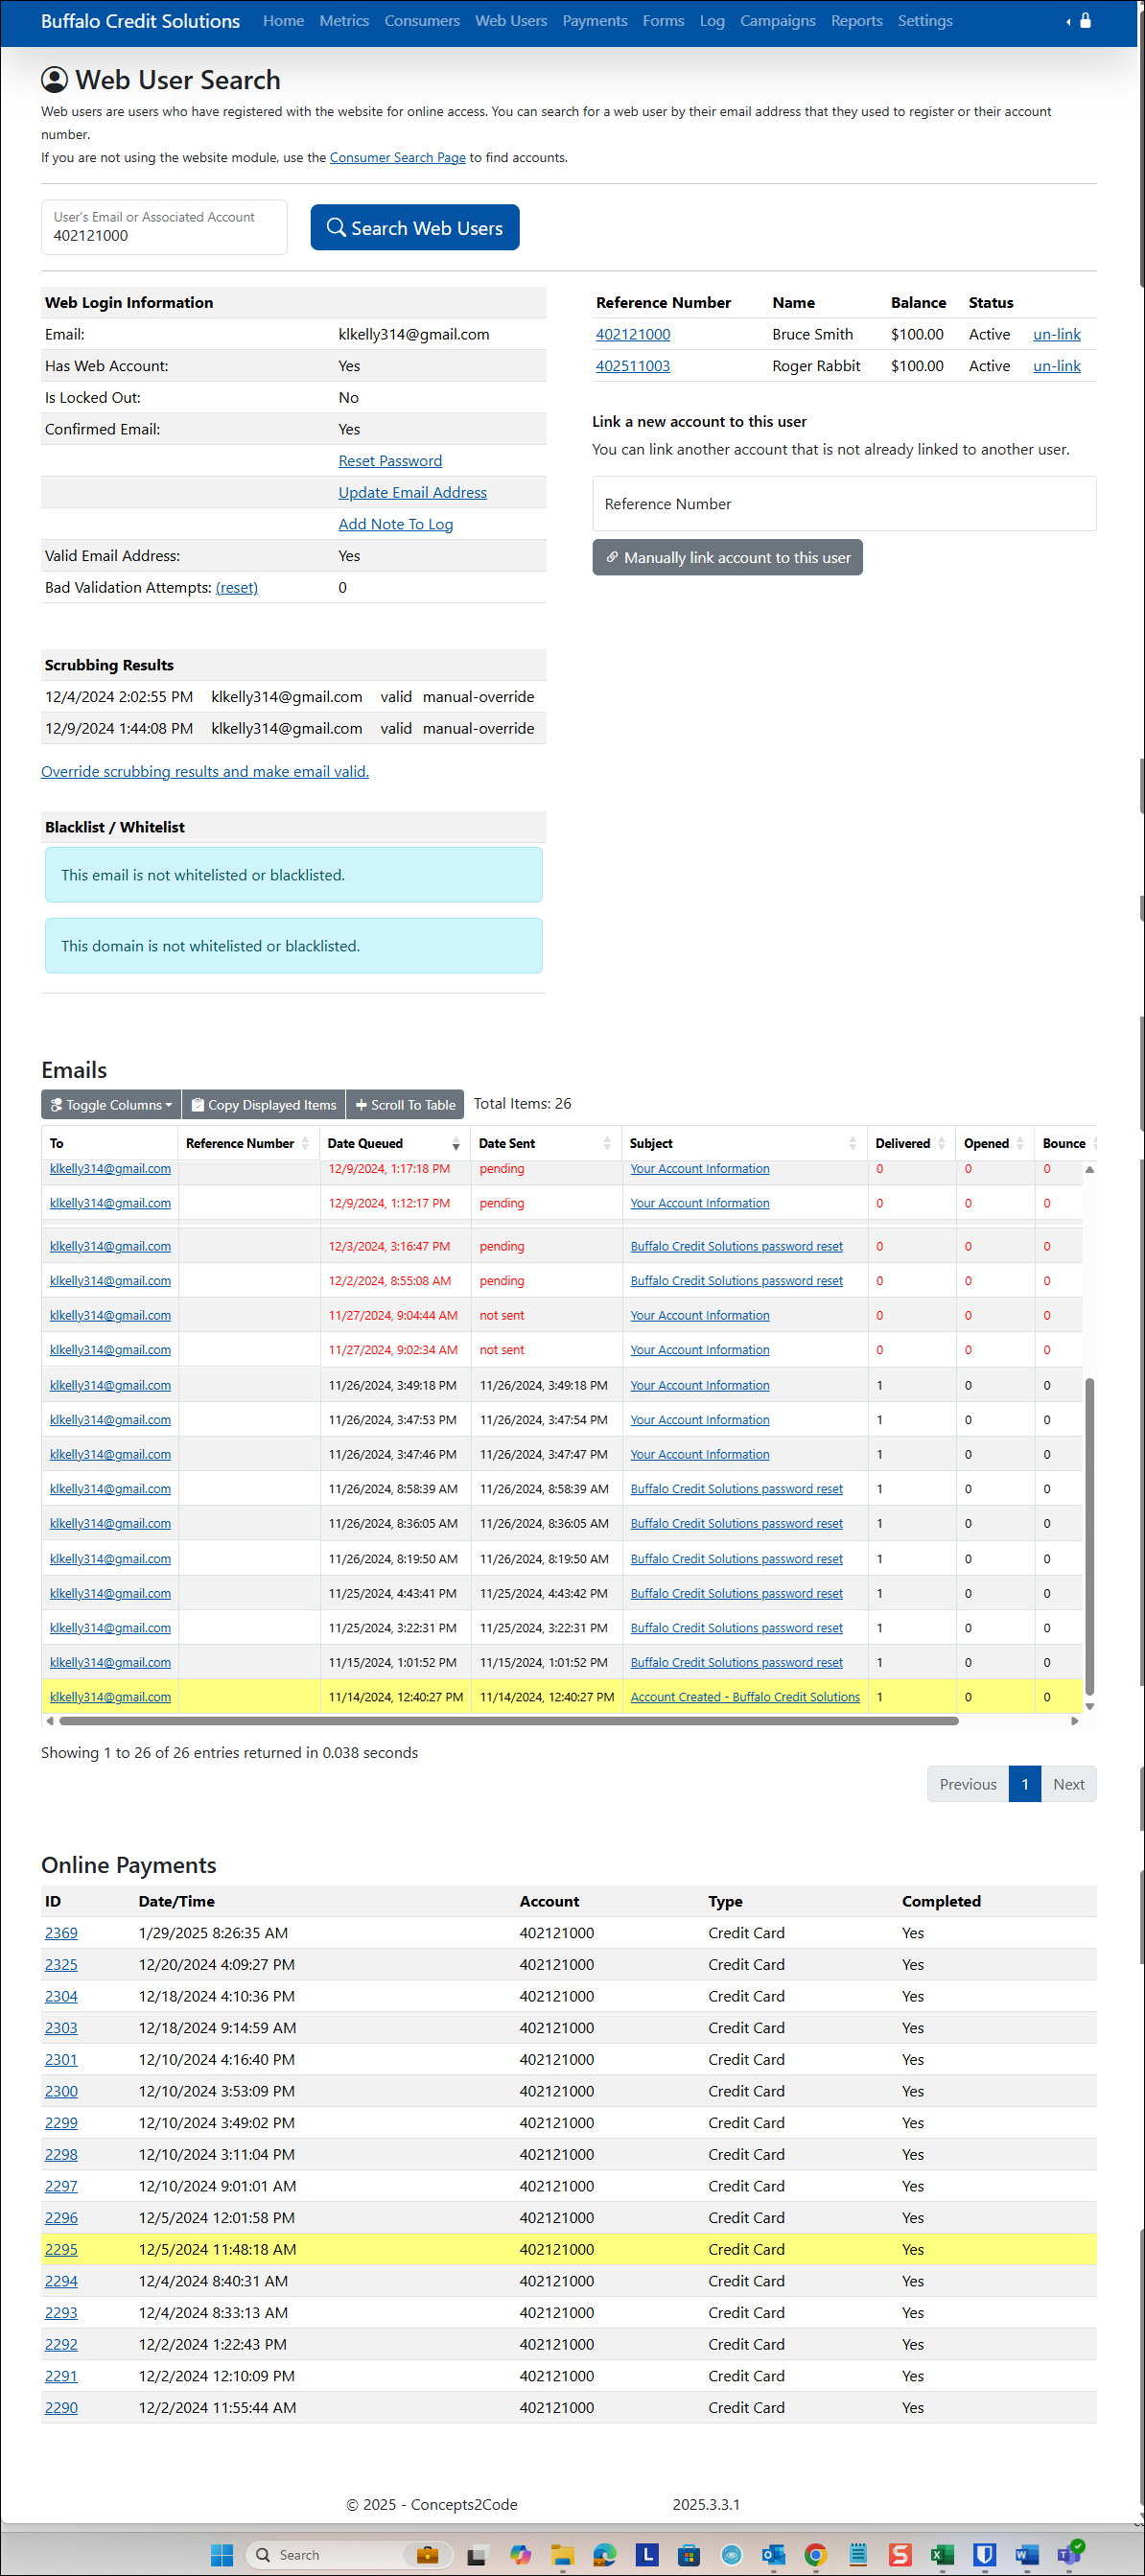Go to the Metrics menu
The width and height of the screenshot is (1145, 2576).
[344, 21]
